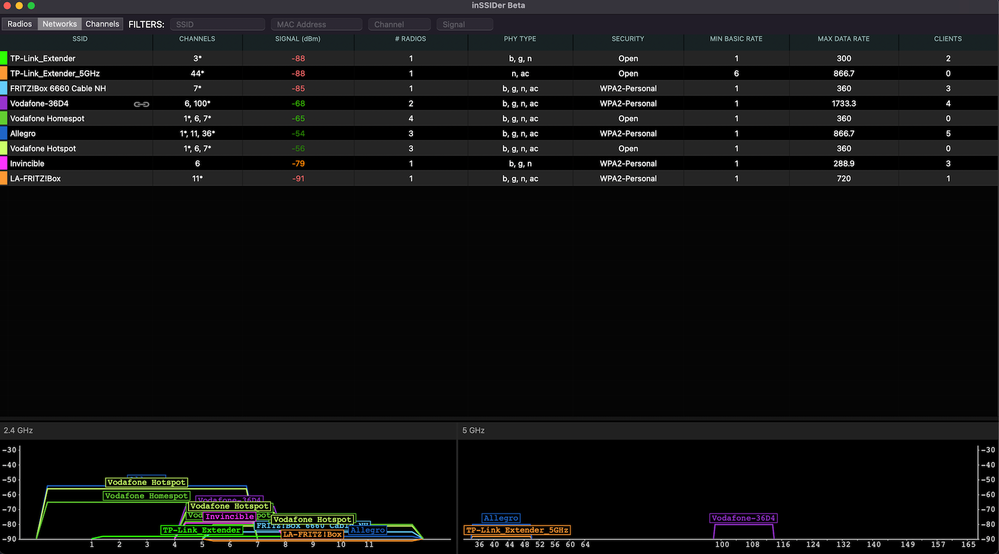Select the FRITZ!Box 6660 Cable NH row

(x=500, y=89)
